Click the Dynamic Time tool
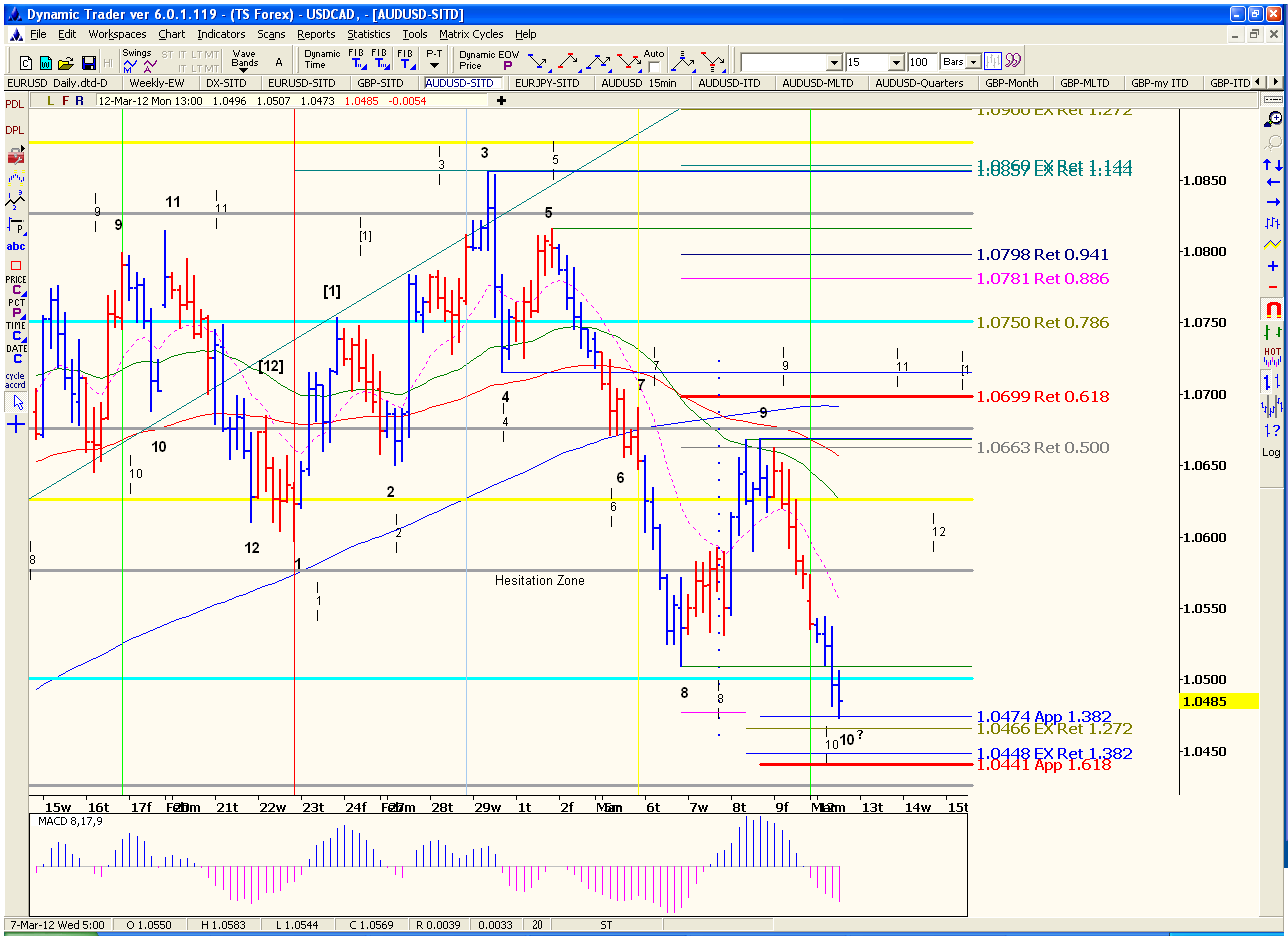1288x936 pixels. (322, 59)
